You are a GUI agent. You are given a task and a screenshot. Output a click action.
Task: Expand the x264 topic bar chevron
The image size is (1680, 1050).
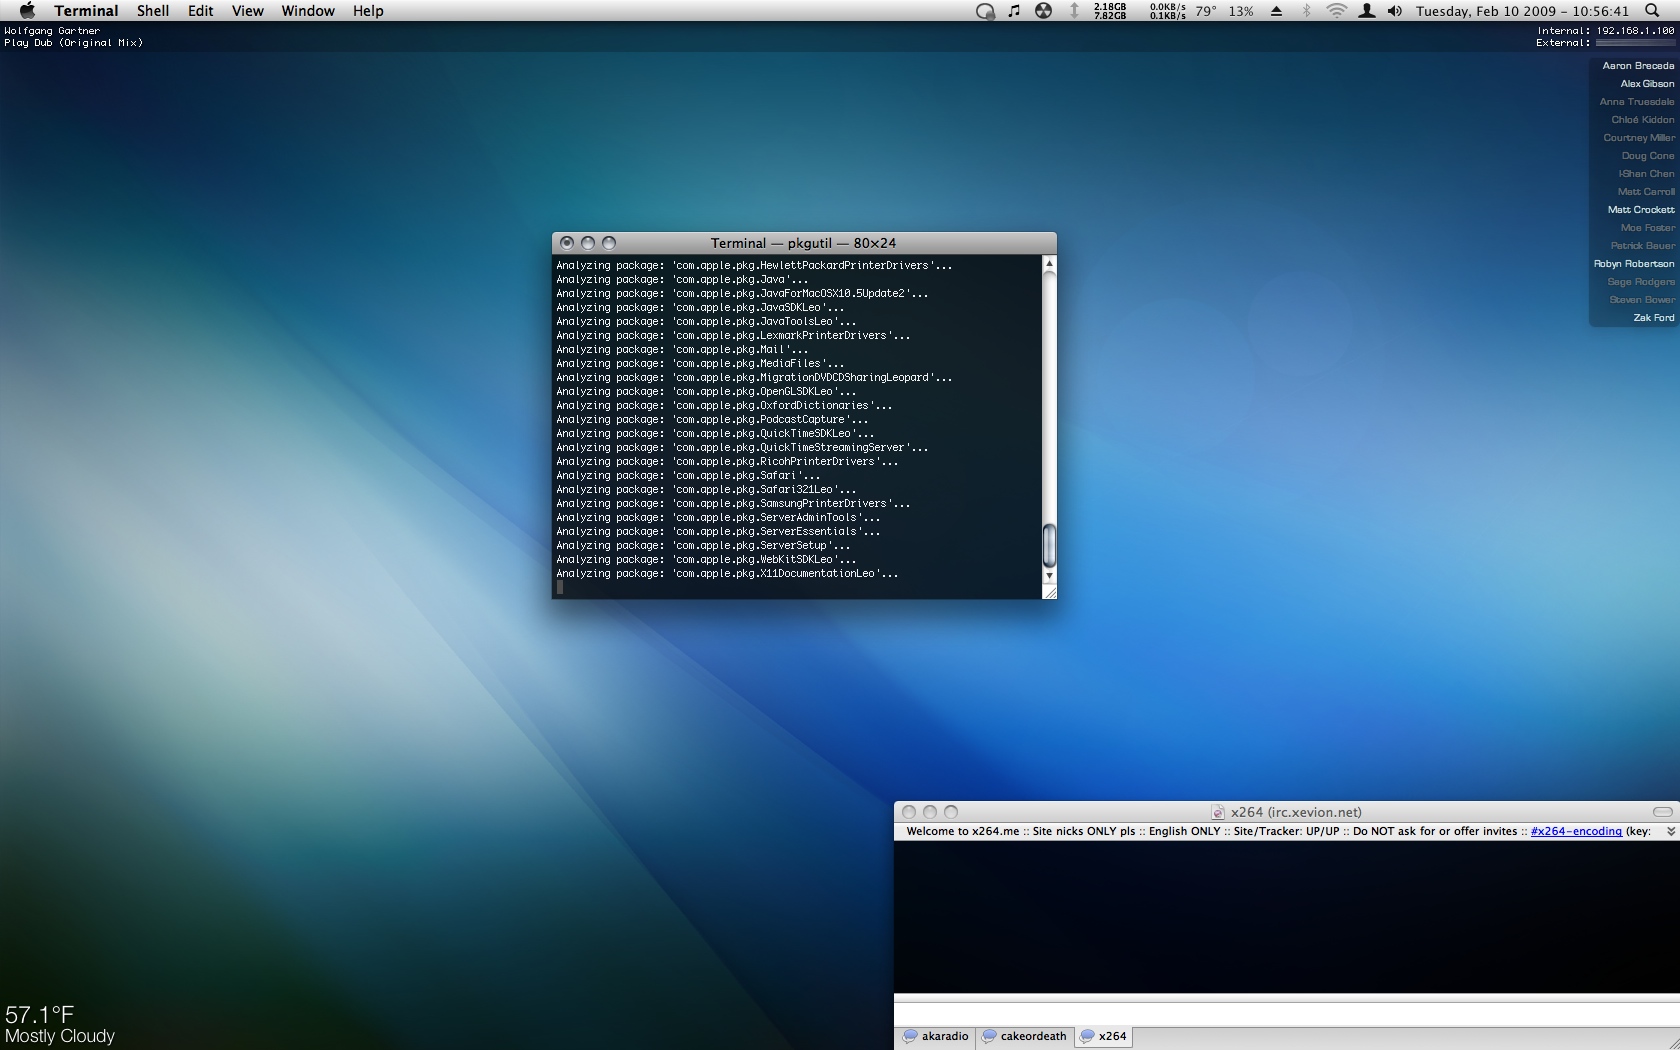coord(1670,832)
